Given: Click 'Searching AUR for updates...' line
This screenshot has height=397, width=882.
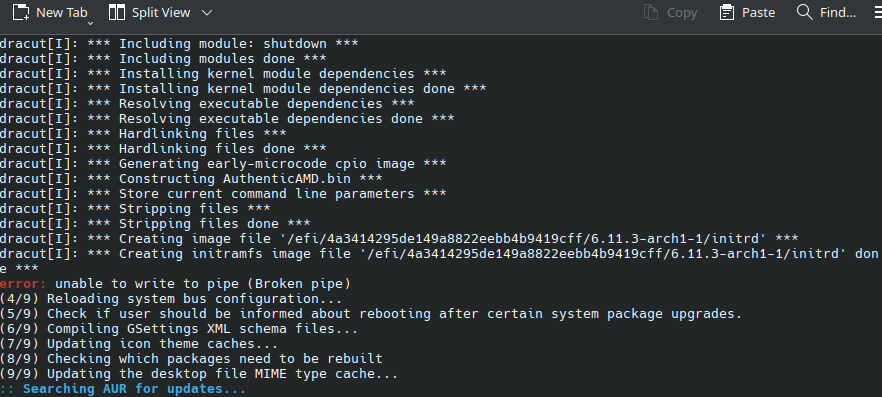Looking at the screenshot, I should [x=134, y=389].
